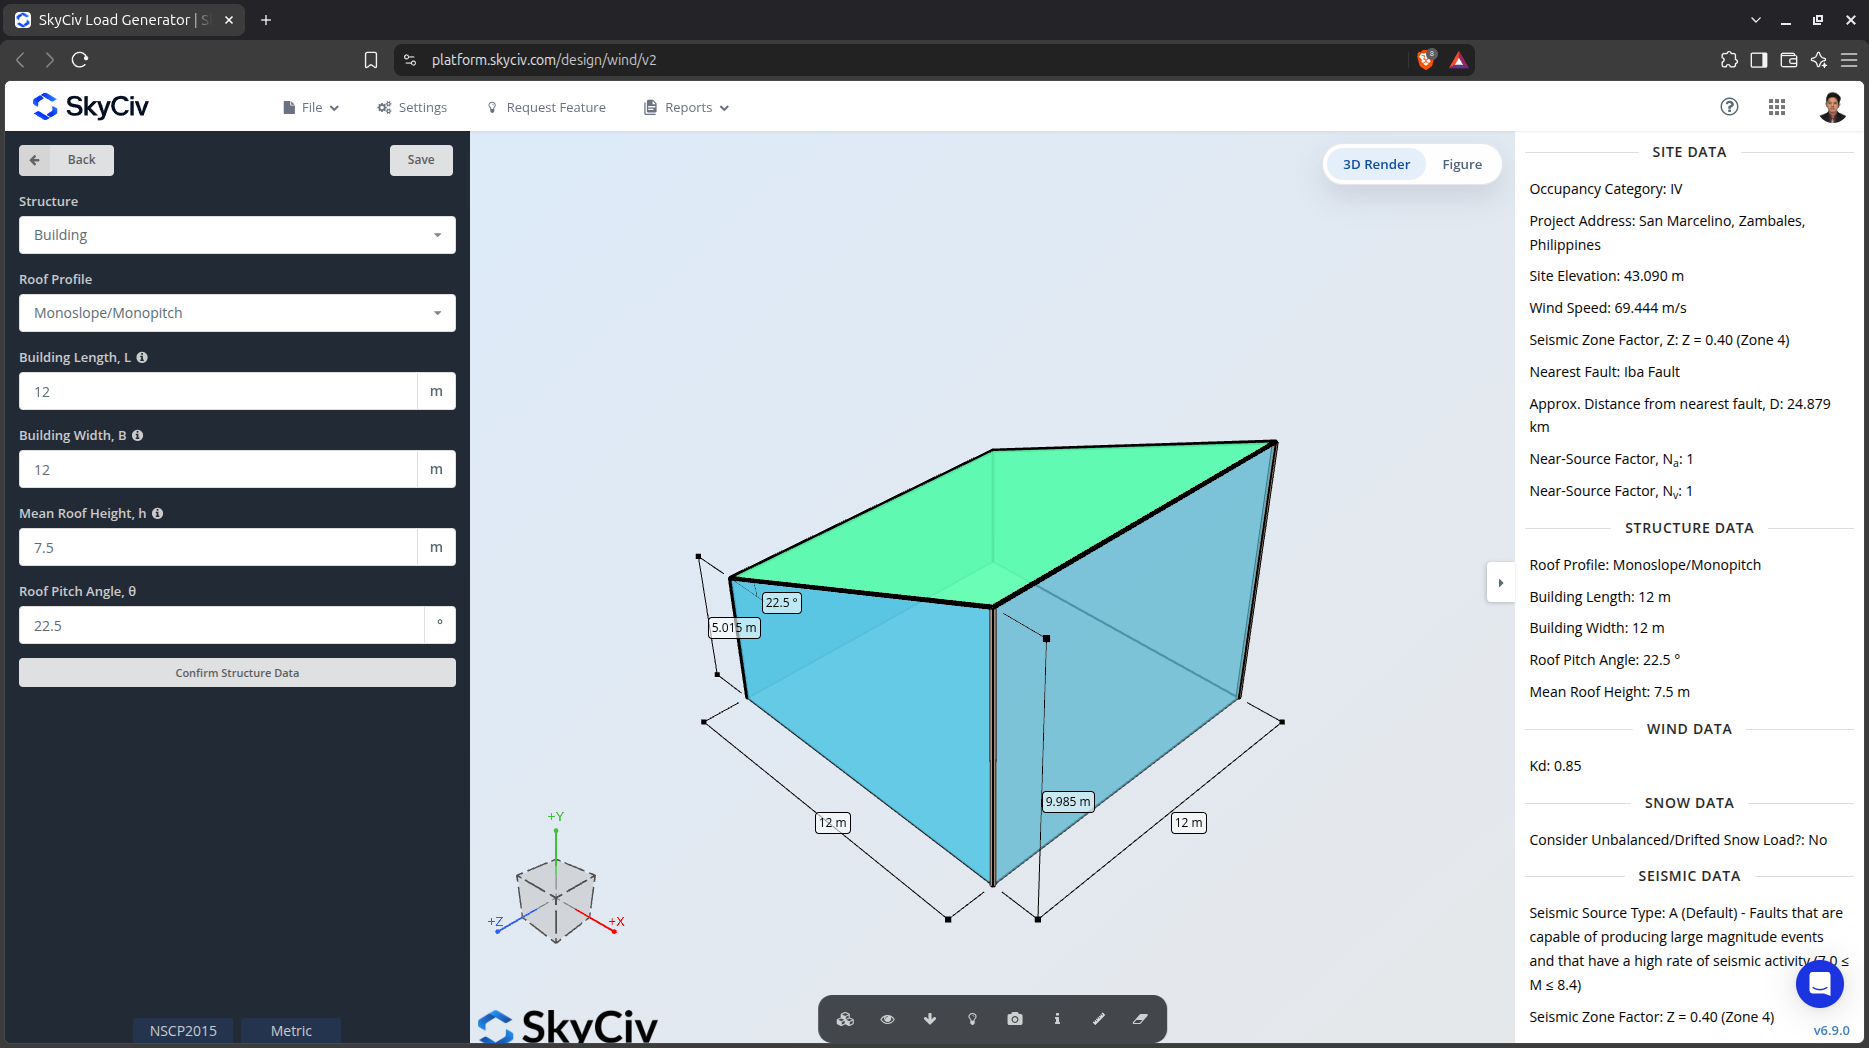This screenshot has width=1869, height=1048.
Task: Click the Metric units button
Action: (x=291, y=1031)
